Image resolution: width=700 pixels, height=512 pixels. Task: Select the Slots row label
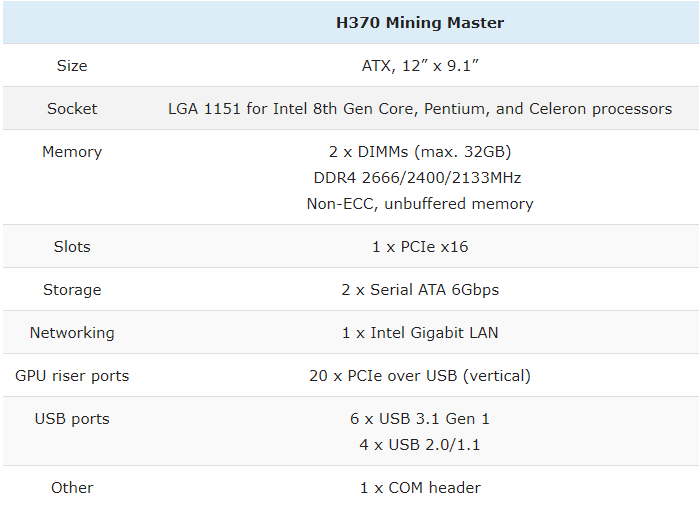72,246
